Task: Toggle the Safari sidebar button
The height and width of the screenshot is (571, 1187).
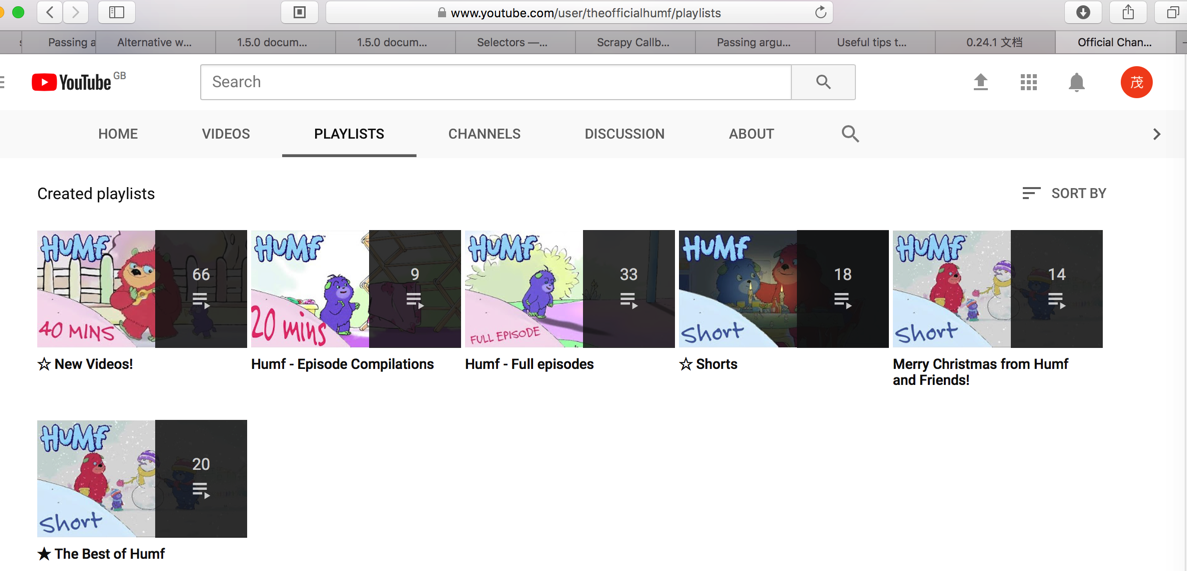Action: tap(117, 12)
